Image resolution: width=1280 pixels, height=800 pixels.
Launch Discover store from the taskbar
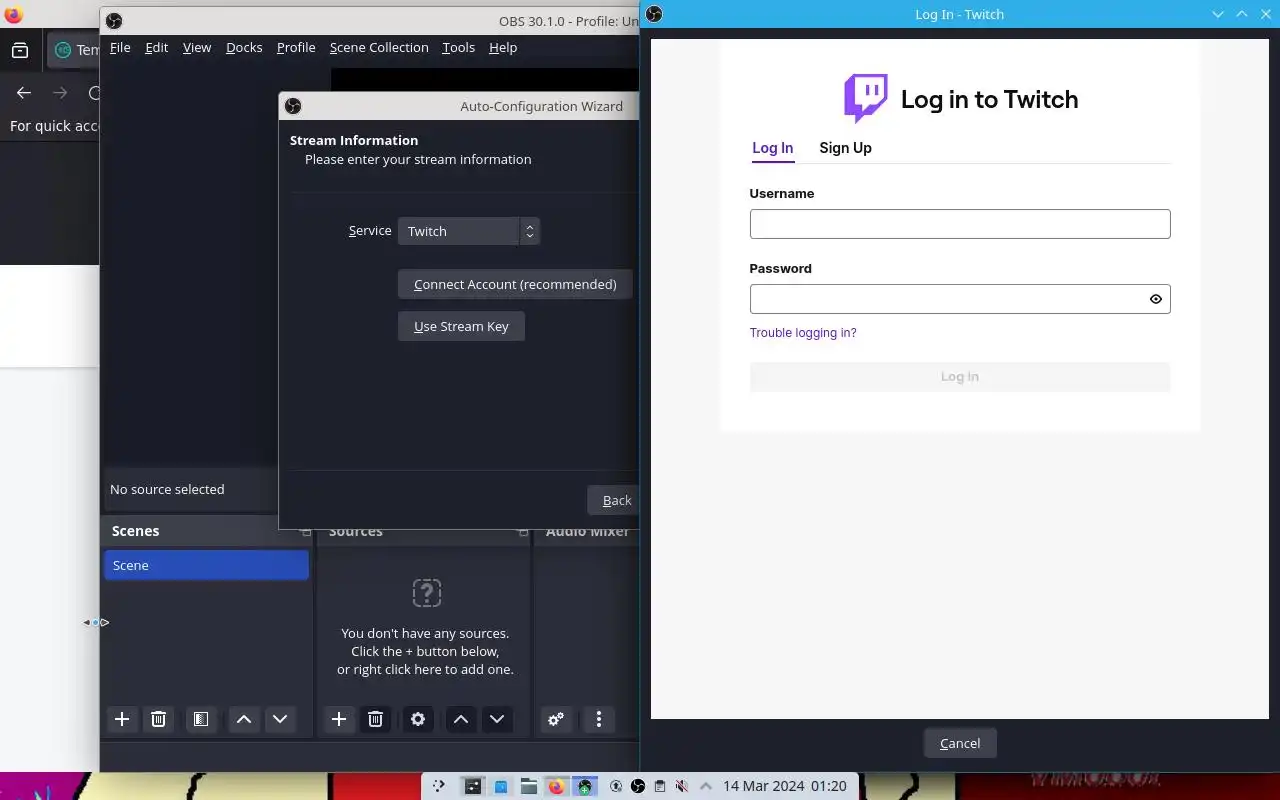501,786
